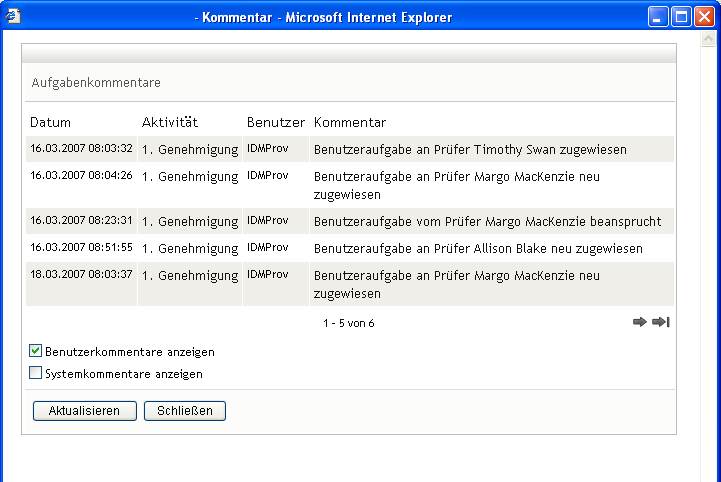The image size is (721, 482).
Task: Click the Aufgabenkommentare section heading
Action: pos(96,83)
